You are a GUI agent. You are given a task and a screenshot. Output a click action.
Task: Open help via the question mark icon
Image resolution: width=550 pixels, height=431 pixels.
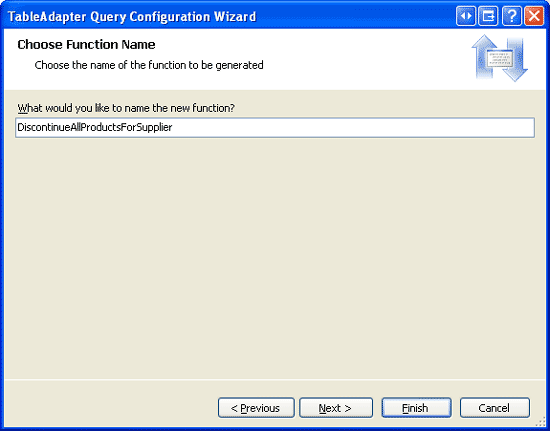click(x=511, y=16)
